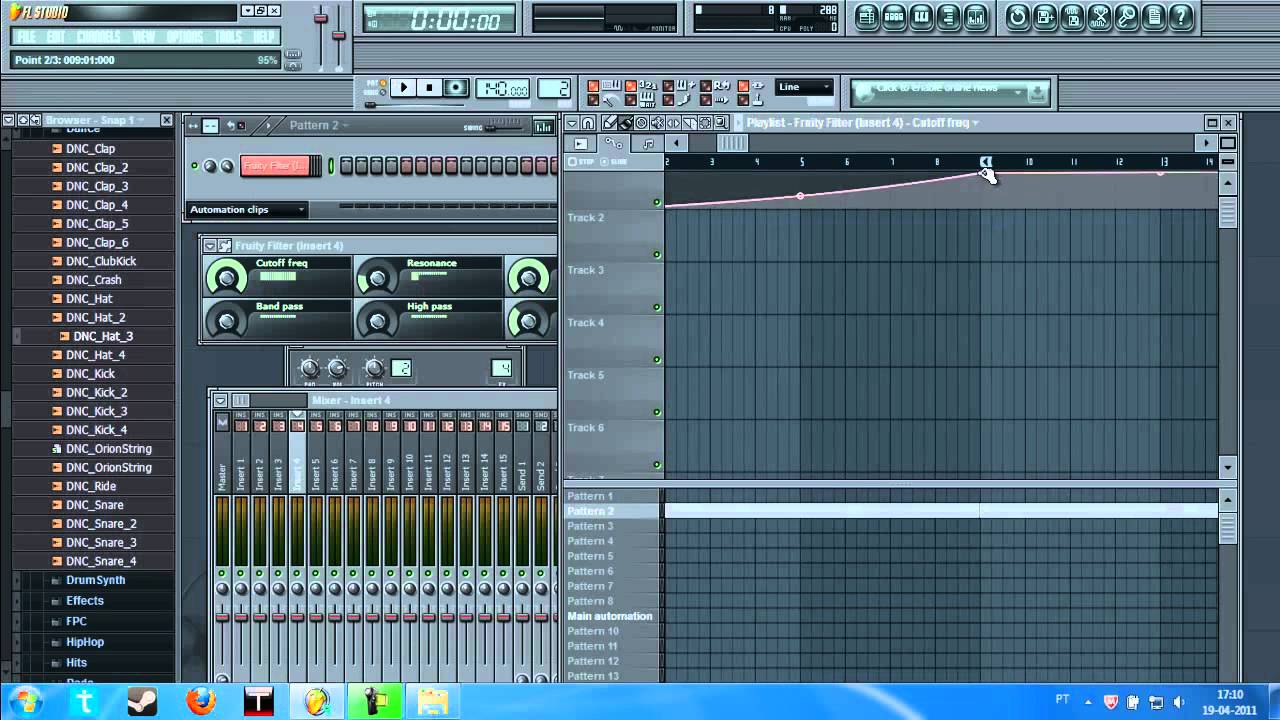Open the FILE menu
The image size is (1280, 720).
(x=27, y=37)
